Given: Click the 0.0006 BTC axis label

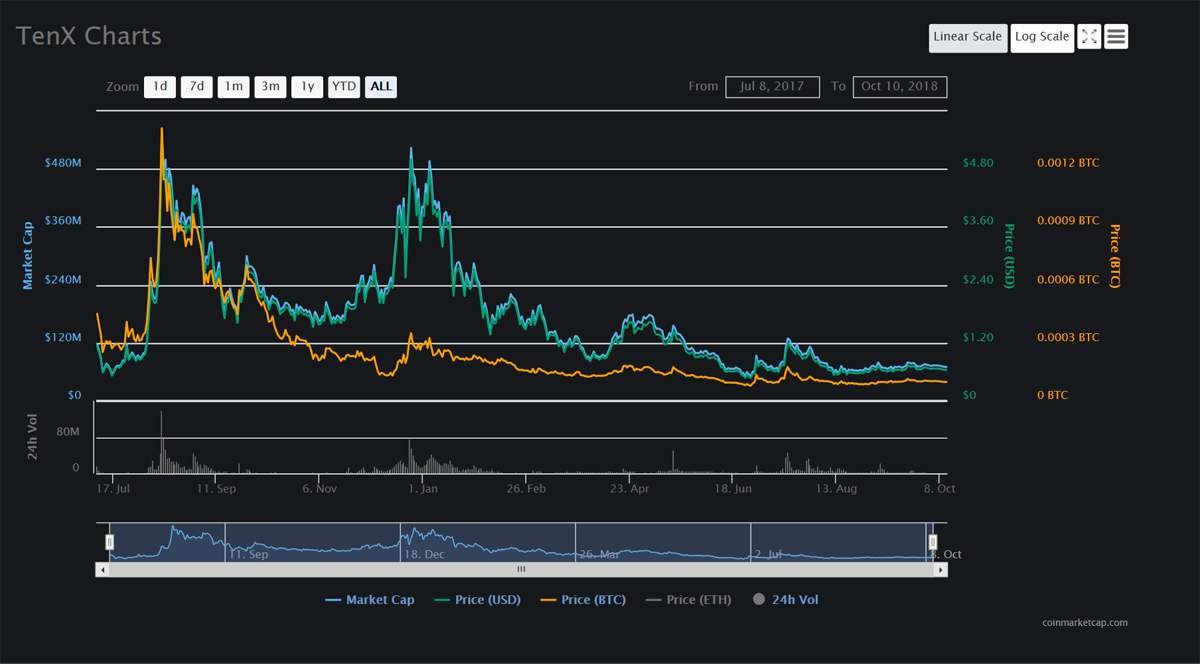Looking at the screenshot, I should tap(1068, 280).
